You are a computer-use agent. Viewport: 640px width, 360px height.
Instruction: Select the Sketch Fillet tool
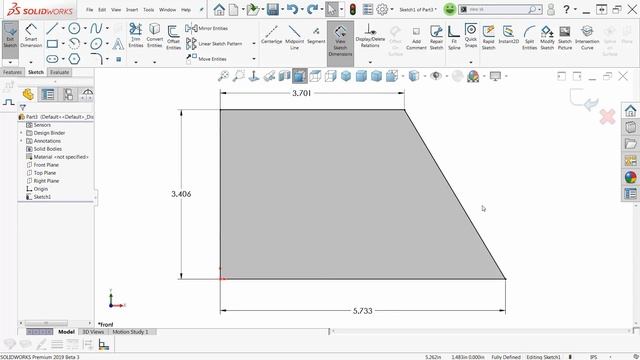[96, 59]
